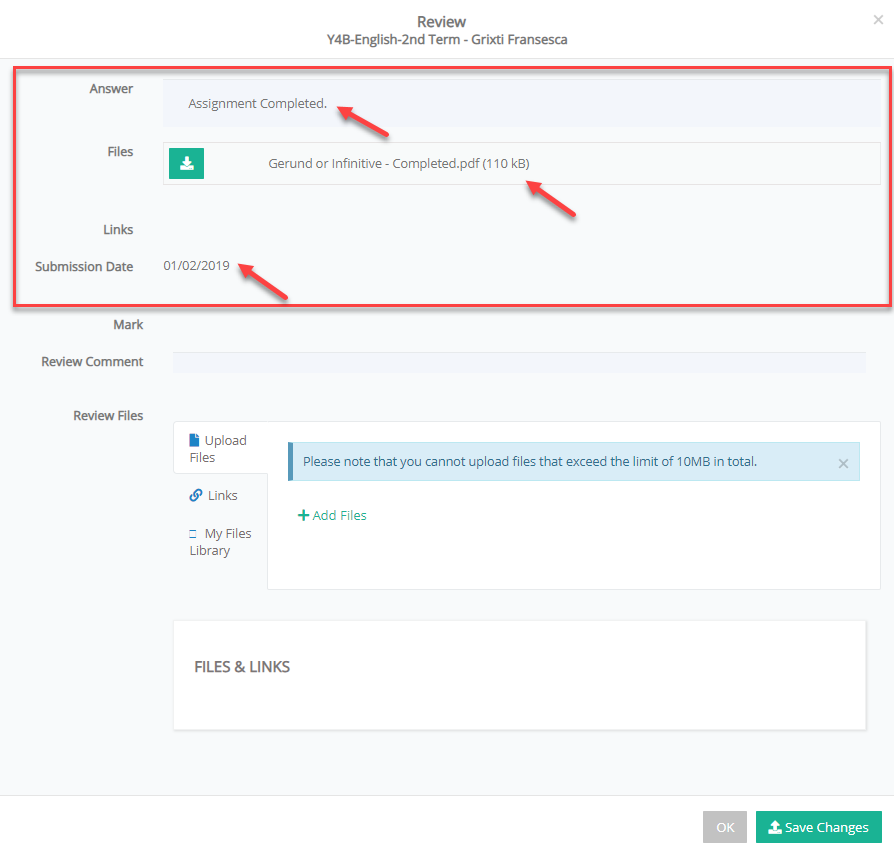
Task: Switch to the Links tab
Action: point(213,496)
